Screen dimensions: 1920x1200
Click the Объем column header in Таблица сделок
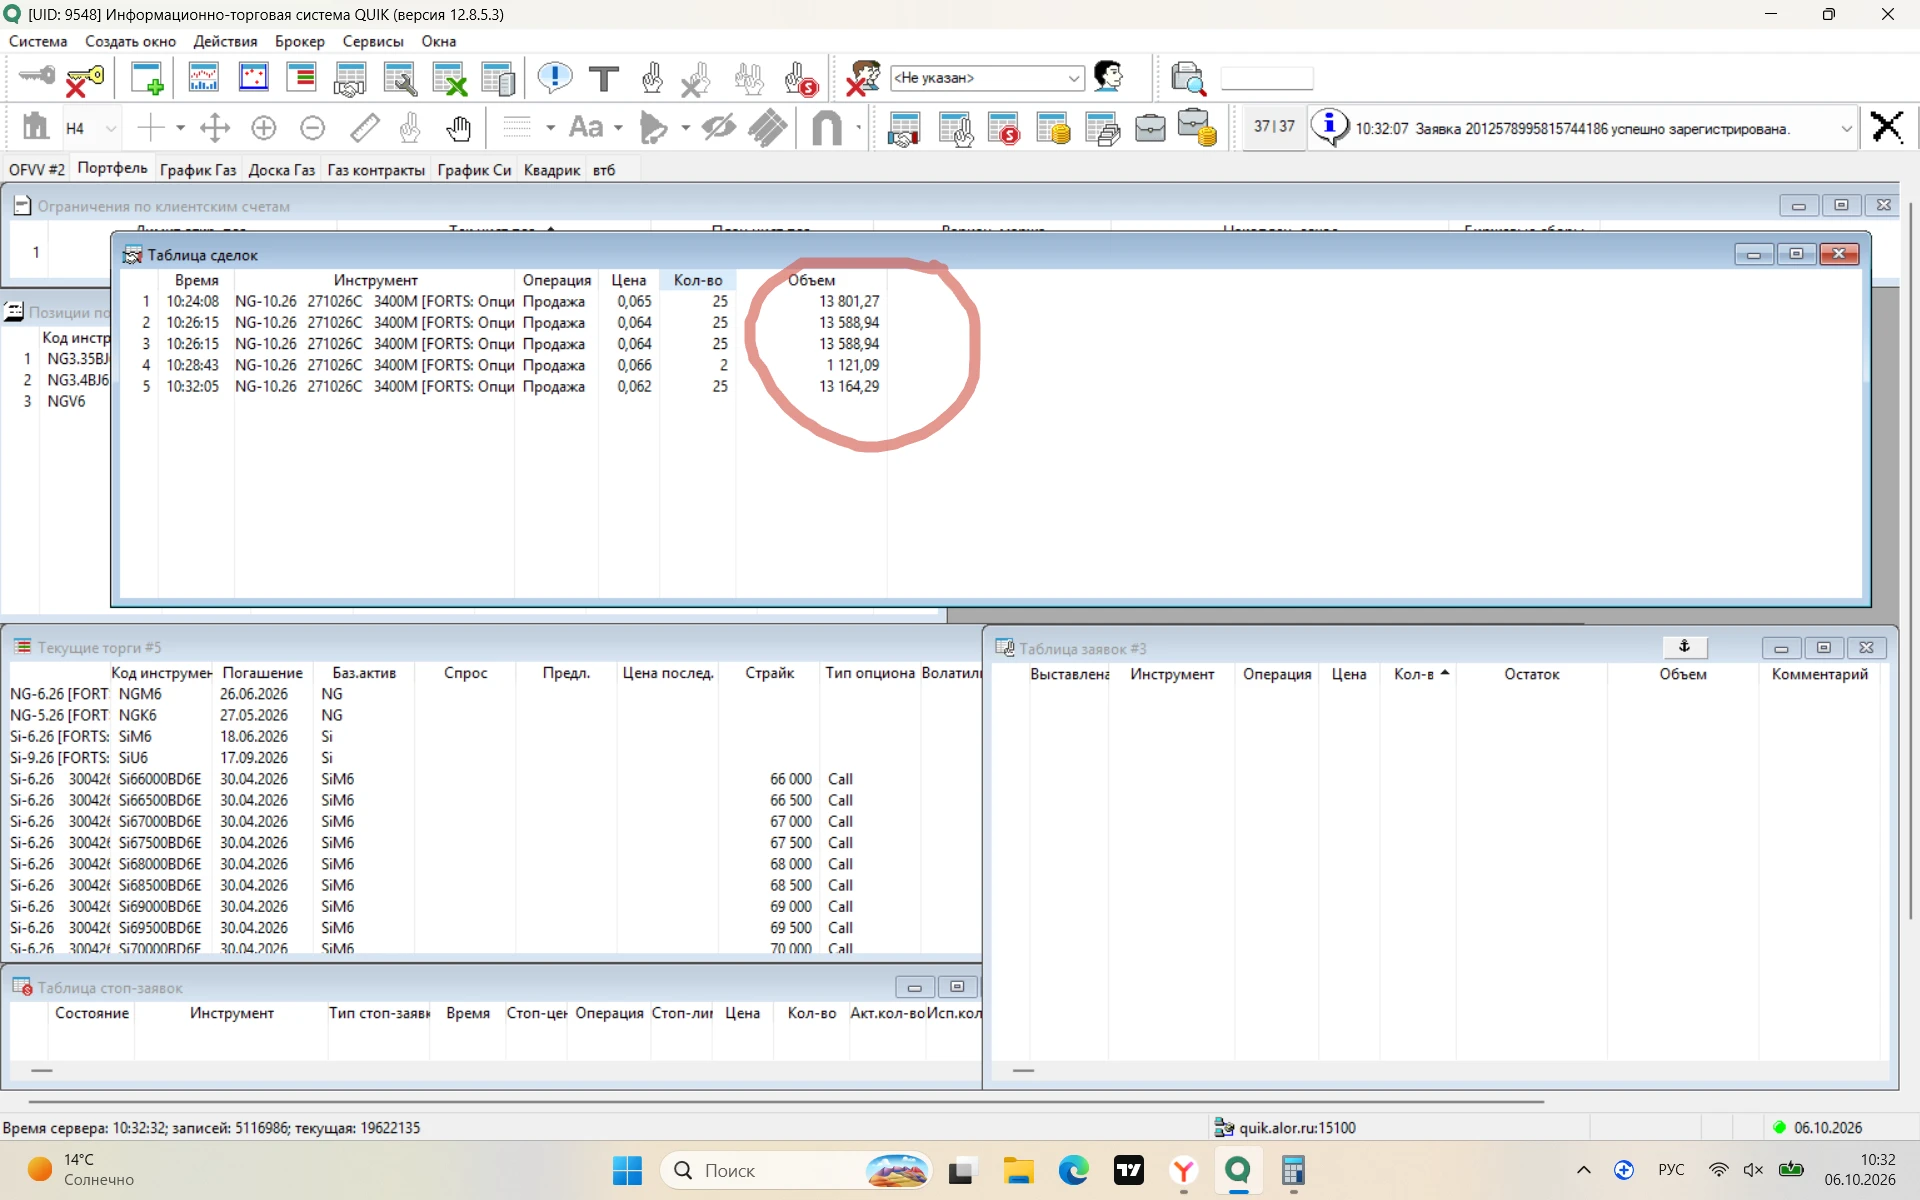pos(811,281)
